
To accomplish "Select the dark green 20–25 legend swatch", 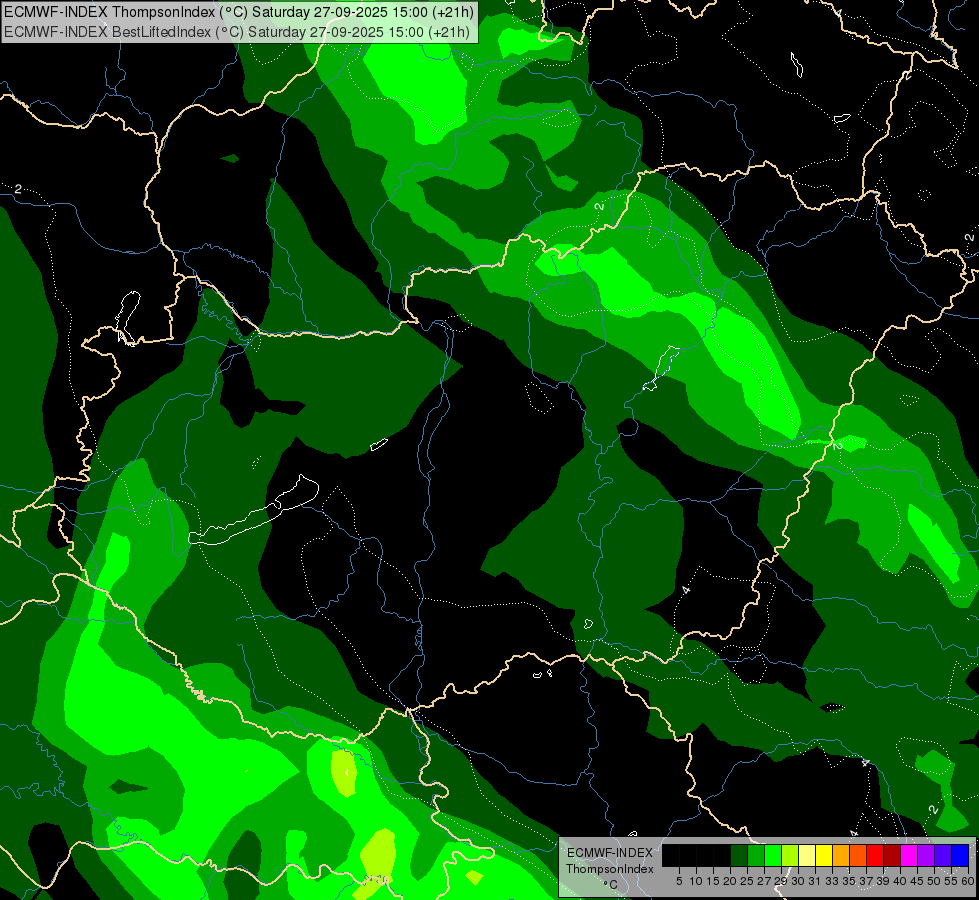I will point(739,855).
